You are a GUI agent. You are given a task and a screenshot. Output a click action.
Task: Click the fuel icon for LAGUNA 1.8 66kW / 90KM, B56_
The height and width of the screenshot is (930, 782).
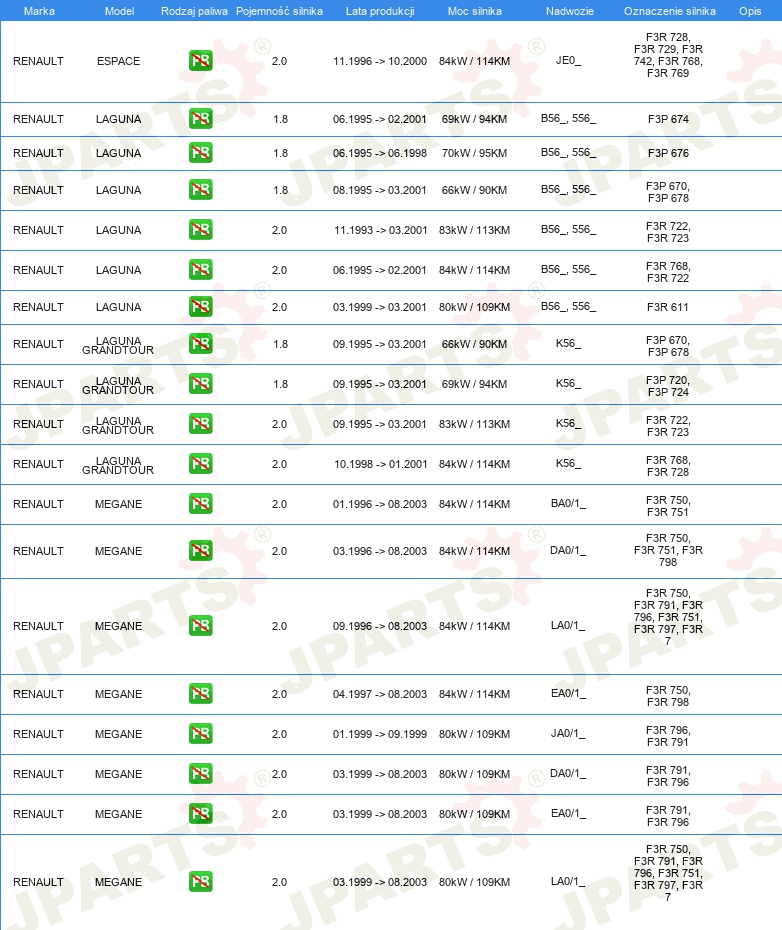(x=201, y=190)
